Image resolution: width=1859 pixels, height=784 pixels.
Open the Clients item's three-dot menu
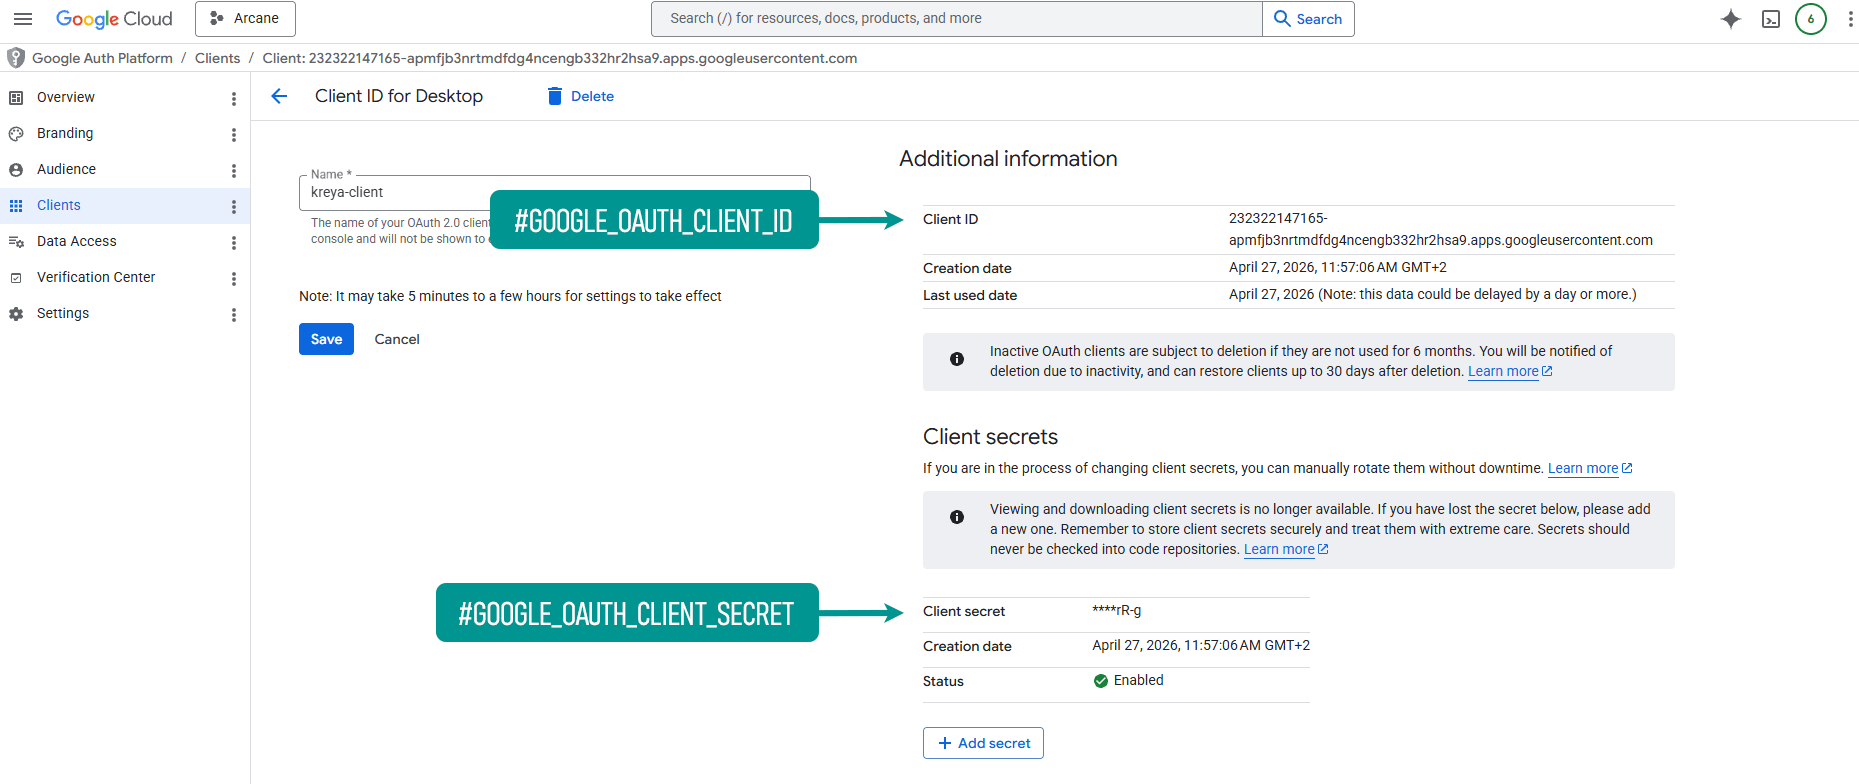click(234, 206)
